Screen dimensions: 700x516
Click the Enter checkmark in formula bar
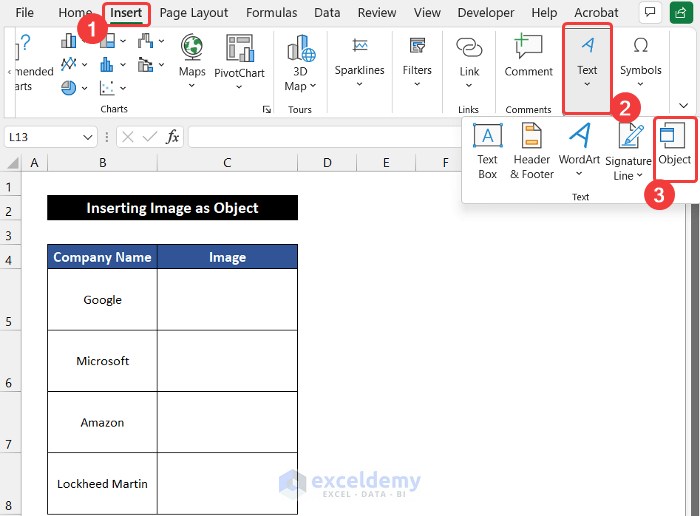pyautogui.click(x=150, y=137)
